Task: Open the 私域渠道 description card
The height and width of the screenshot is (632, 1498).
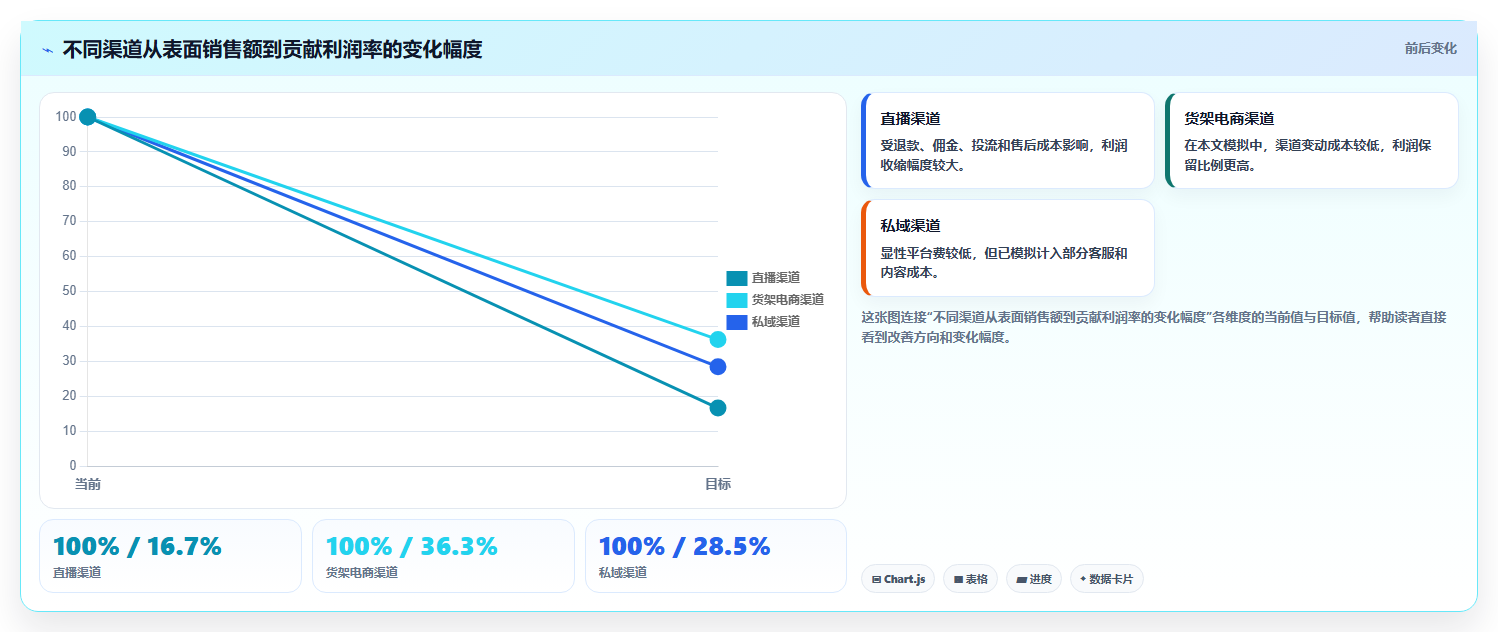Action: (1008, 248)
